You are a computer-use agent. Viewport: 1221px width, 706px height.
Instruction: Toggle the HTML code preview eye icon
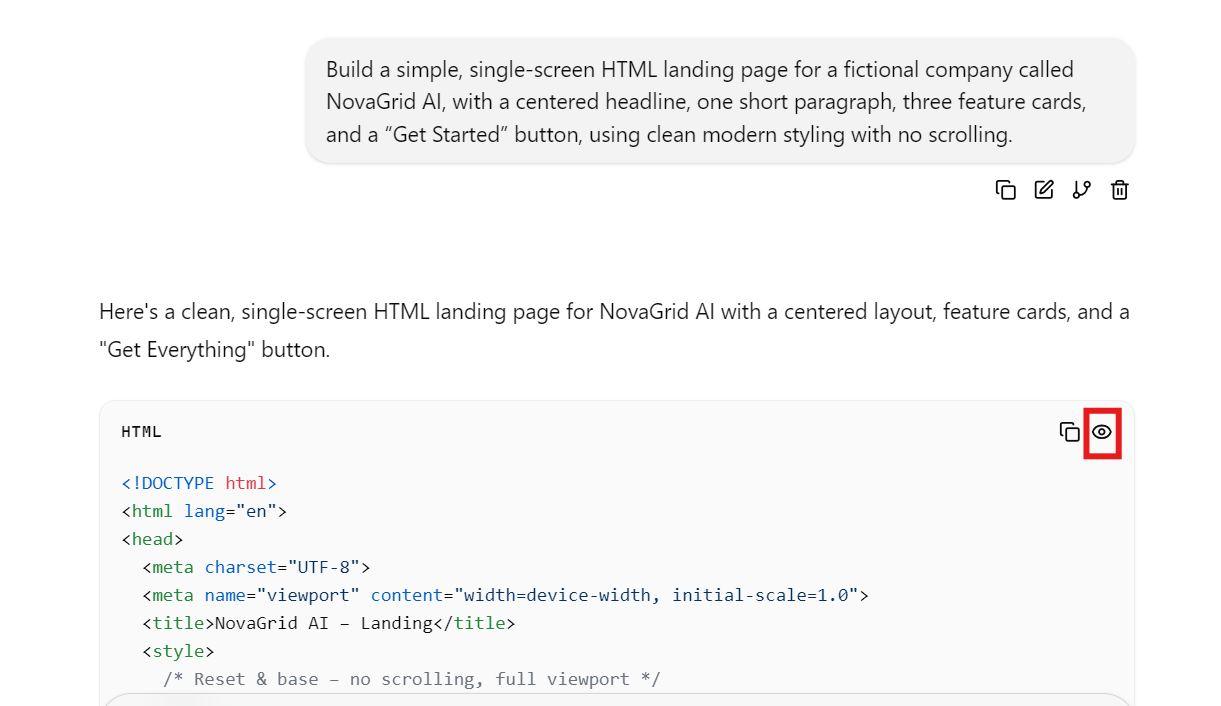pyautogui.click(x=1102, y=432)
